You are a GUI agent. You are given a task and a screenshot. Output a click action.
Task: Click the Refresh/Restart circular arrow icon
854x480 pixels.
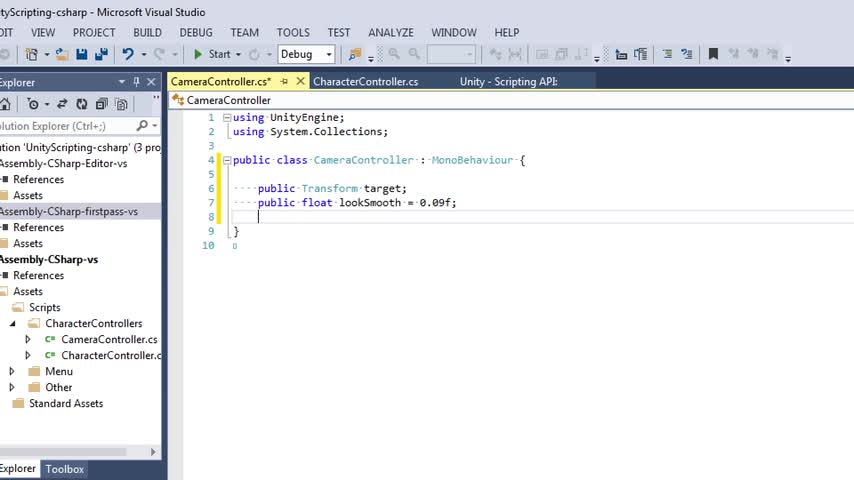254,54
